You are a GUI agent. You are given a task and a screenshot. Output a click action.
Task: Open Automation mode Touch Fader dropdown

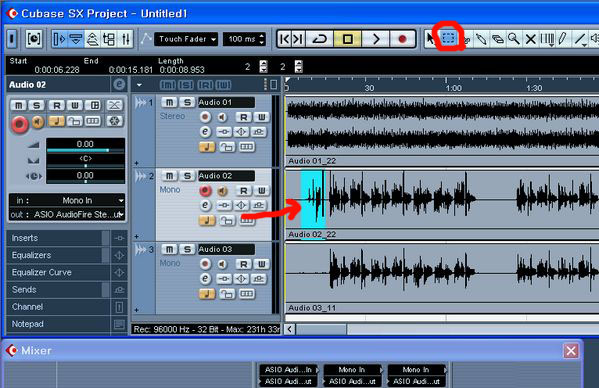(x=186, y=39)
